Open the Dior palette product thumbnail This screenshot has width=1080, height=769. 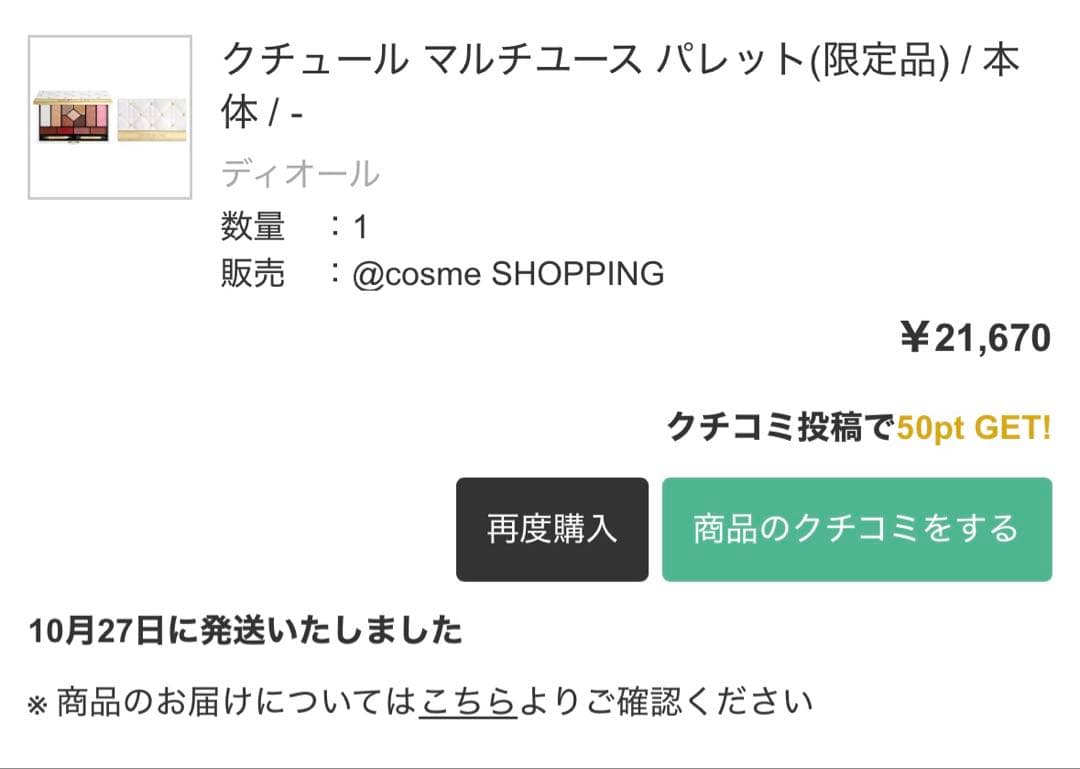(110, 118)
